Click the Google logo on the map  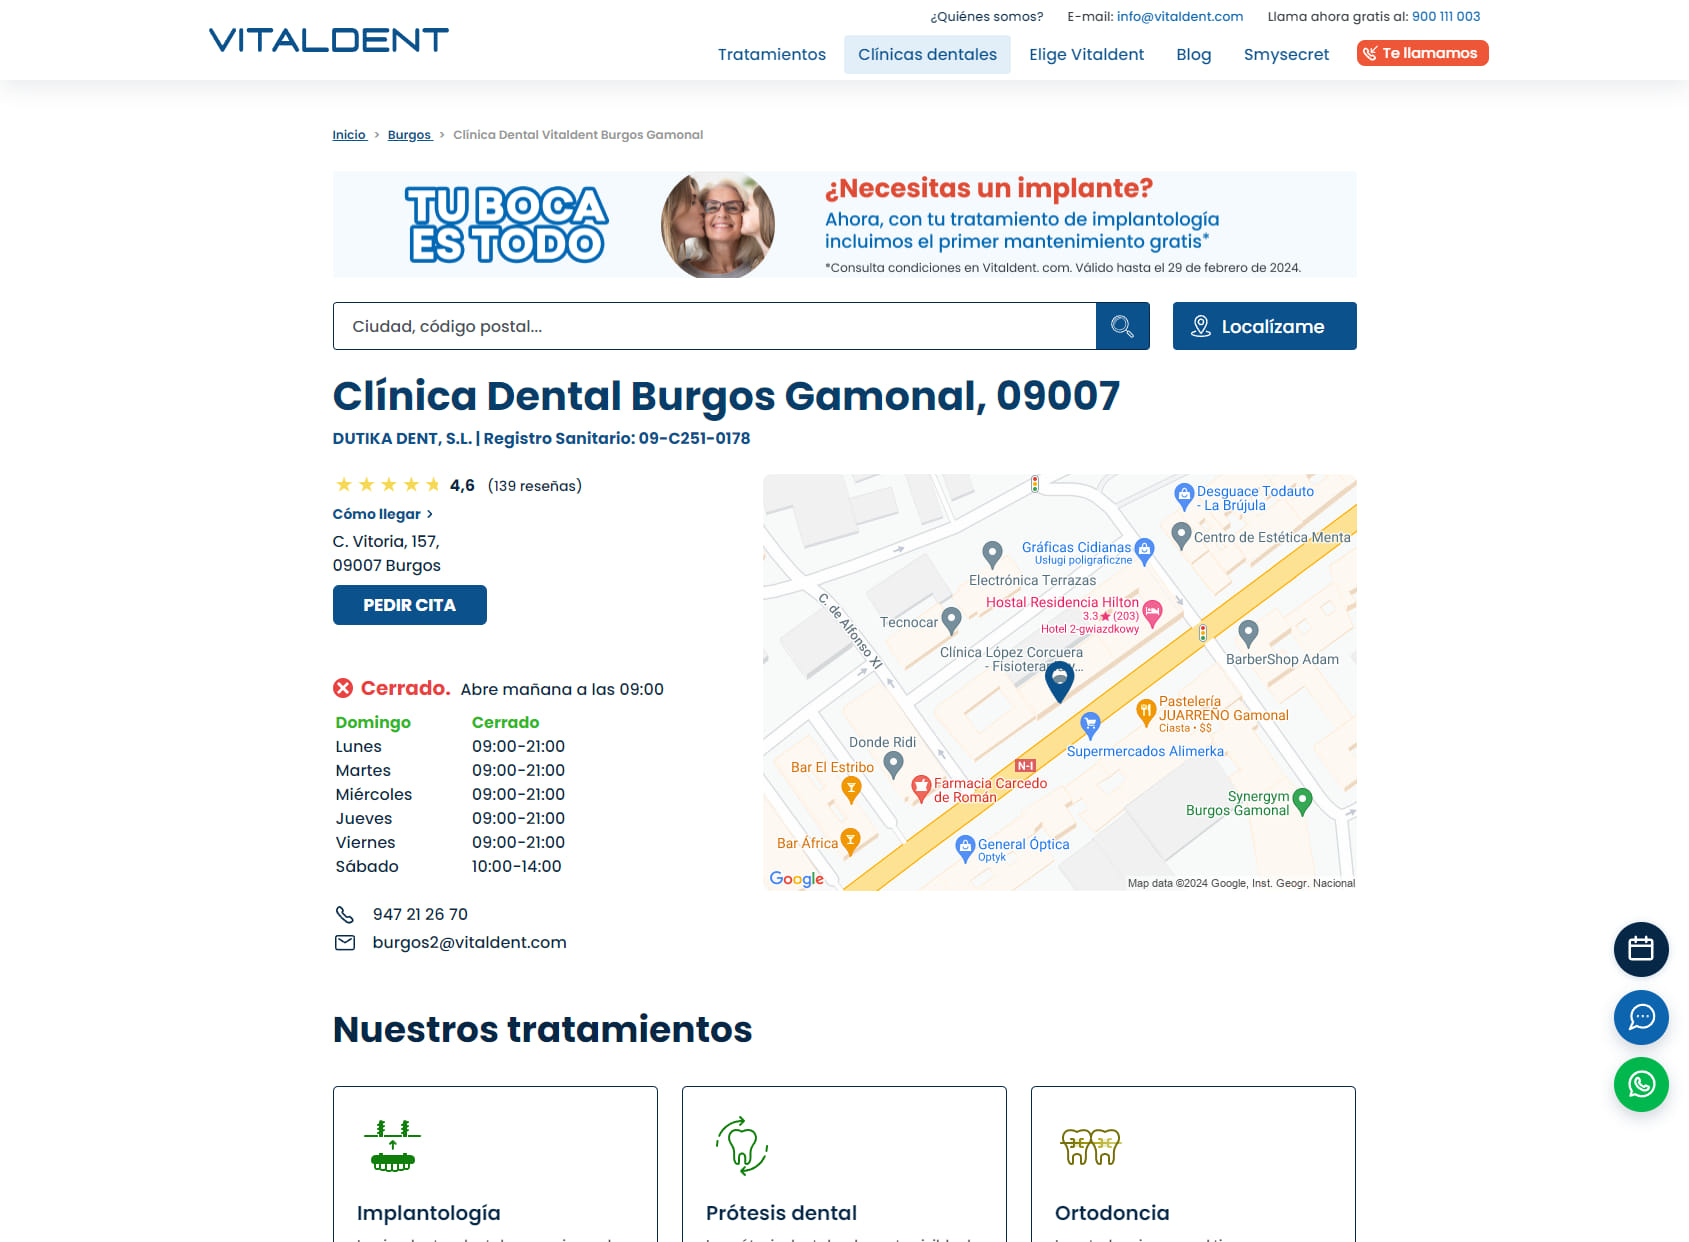pos(796,879)
